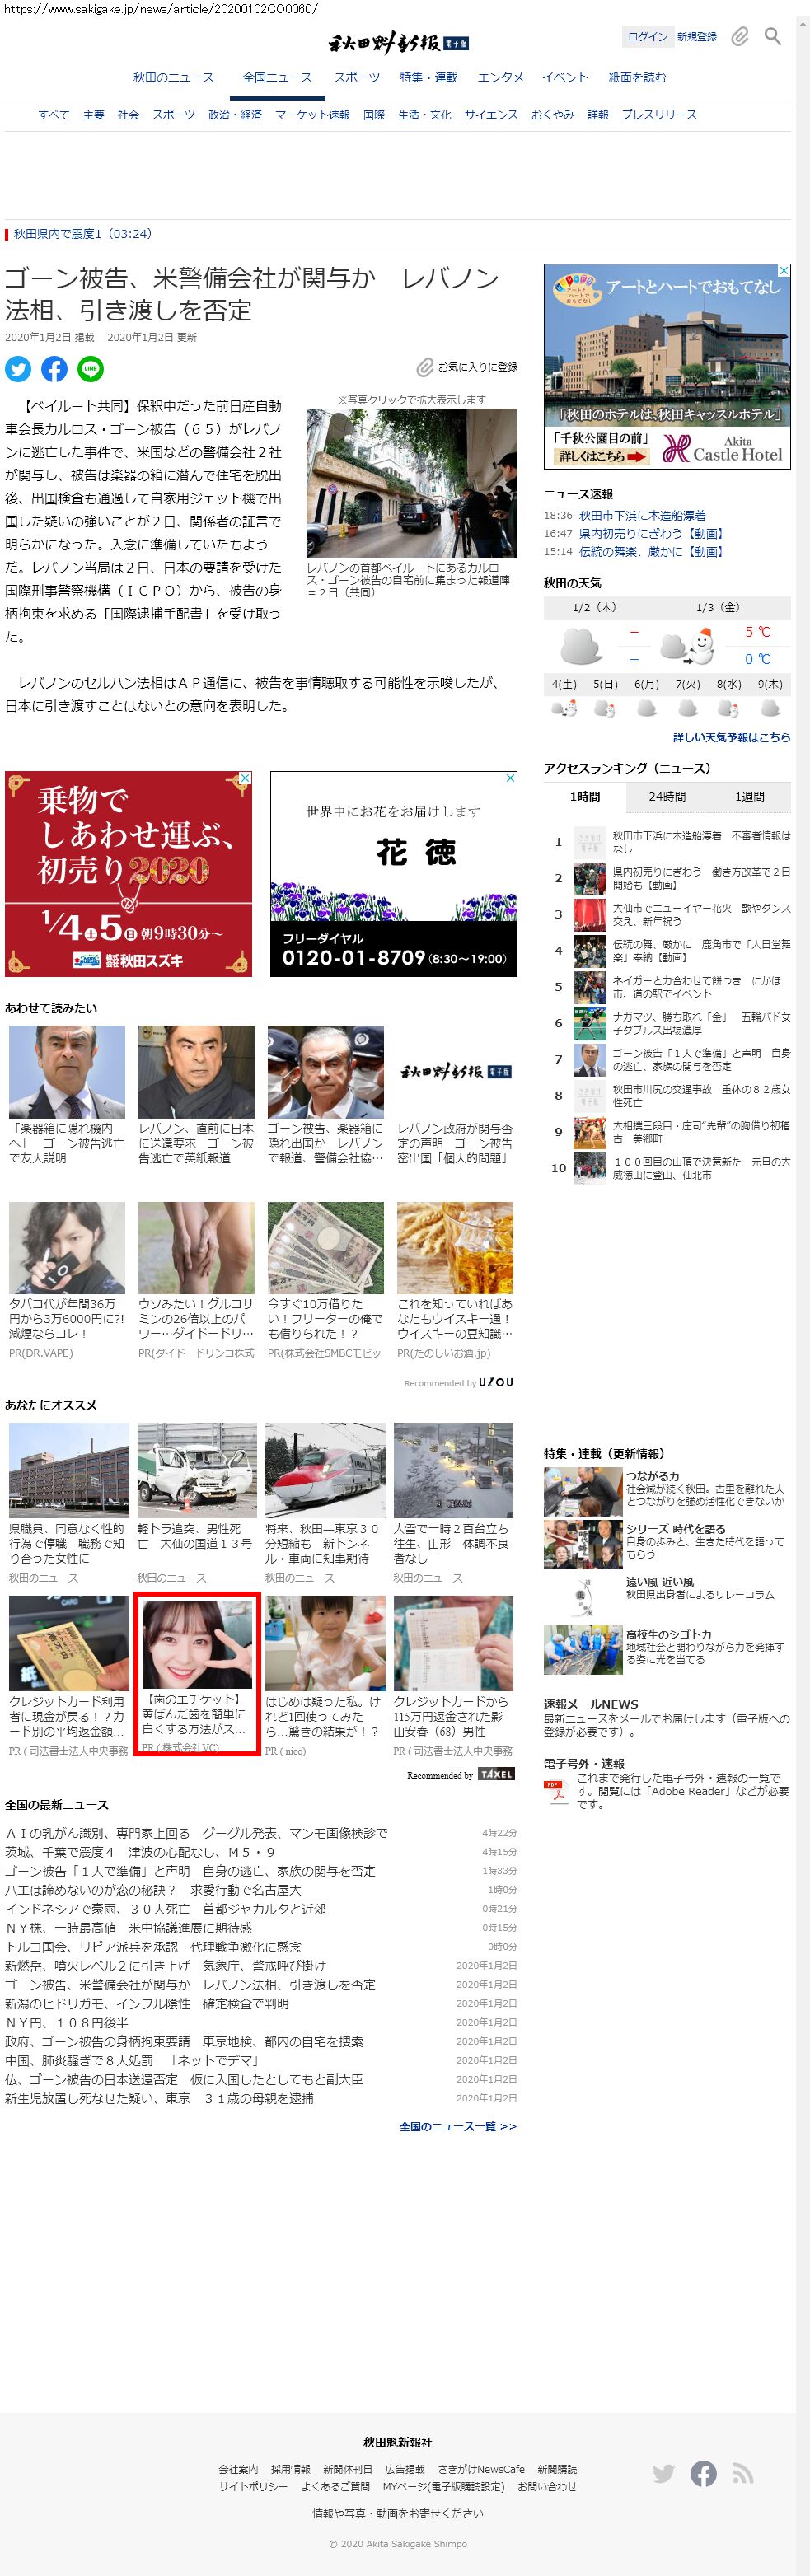Select the 政治・経済 subcategory
Screen dimensions: 810x2576
[x=235, y=115]
